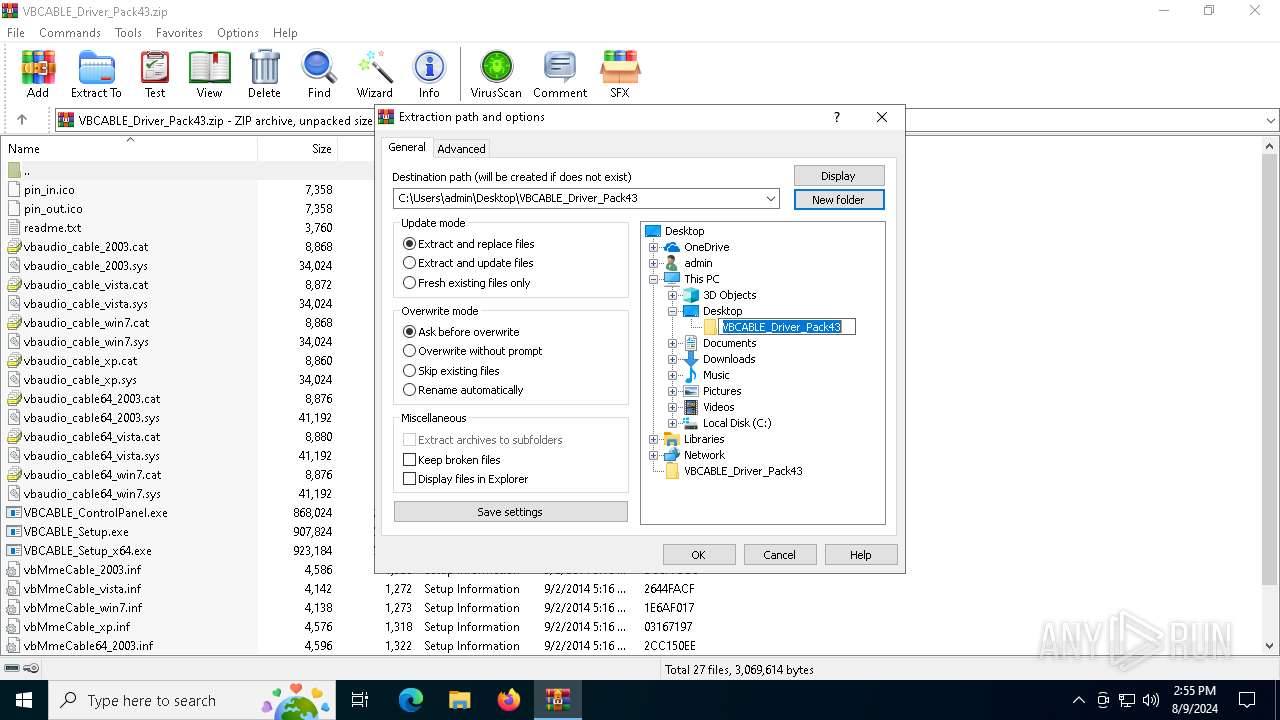Image resolution: width=1280 pixels, height=720 pixels.
Task: Open Task View on the taskbar
Action: click(x=360, y=700)
